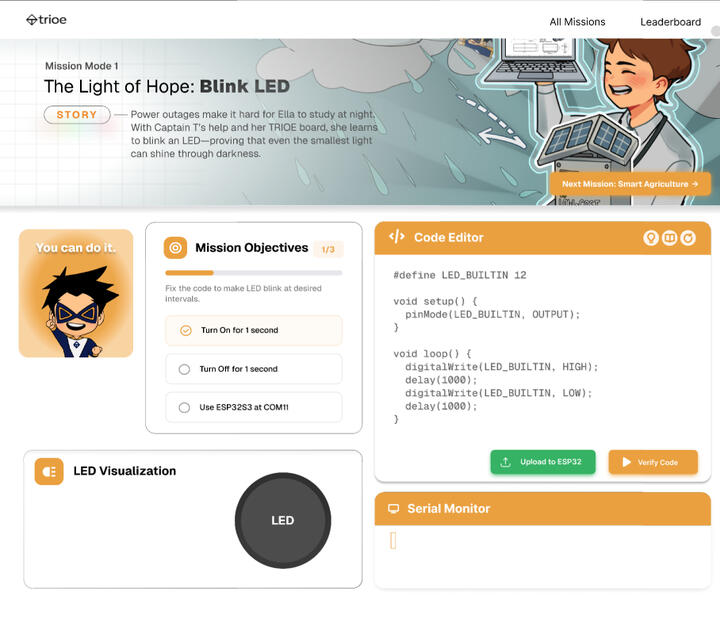Click the Upload to ESP32 button

tap(543, 462)
